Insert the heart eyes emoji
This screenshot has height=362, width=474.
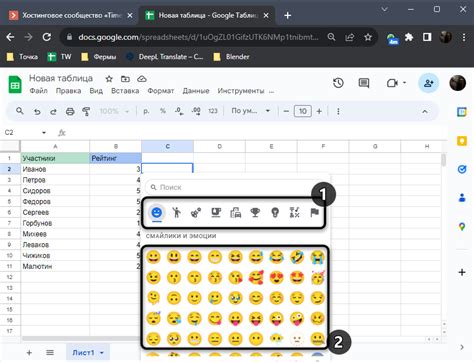point(276,277)
